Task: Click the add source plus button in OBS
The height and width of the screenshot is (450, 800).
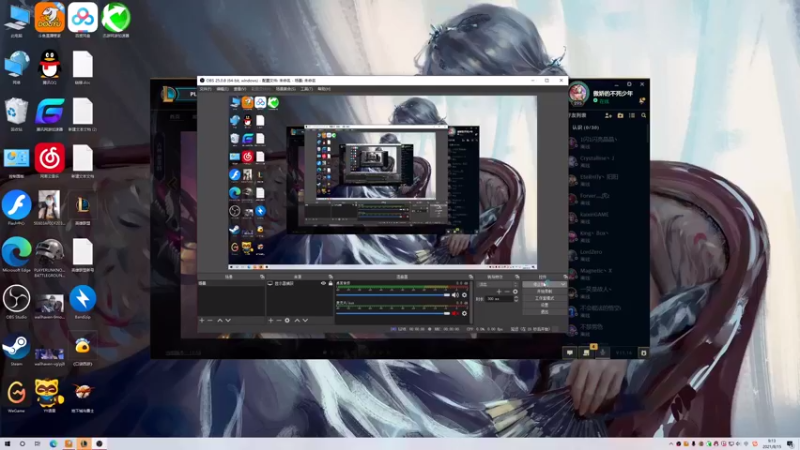Action: click(x=271, y=320)
